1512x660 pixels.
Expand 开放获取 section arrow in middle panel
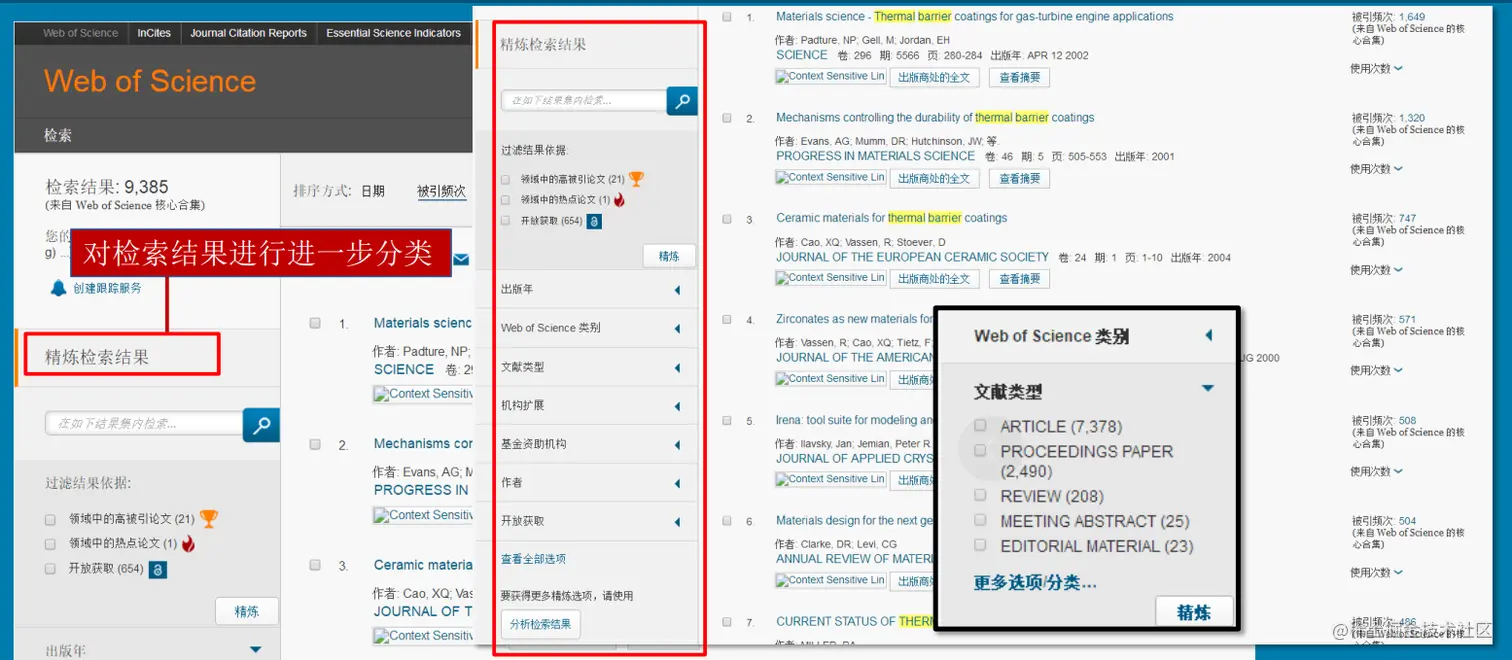[x=677, y=522]
